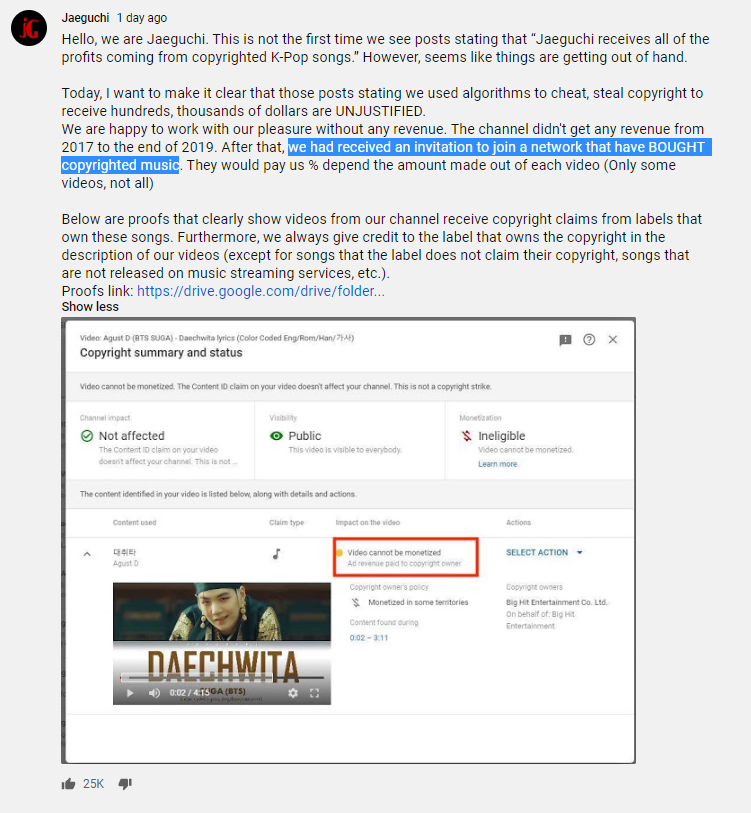Click the Copyright summary and status heading
751x813 pixels.
coord(161,353)
